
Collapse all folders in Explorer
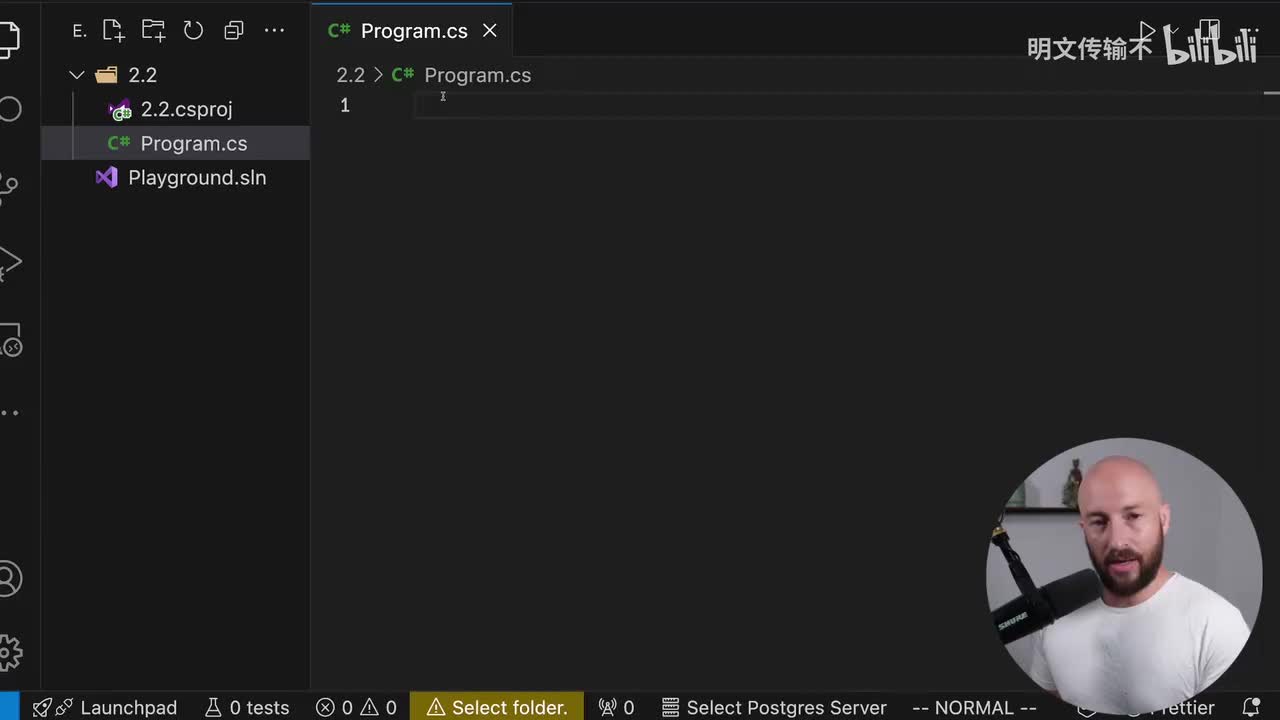234,30
